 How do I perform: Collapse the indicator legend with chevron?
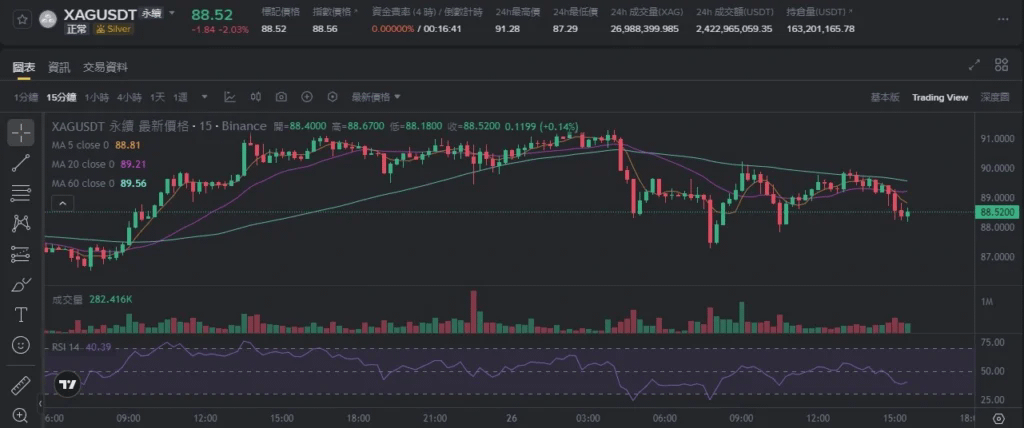pos(63,204)
